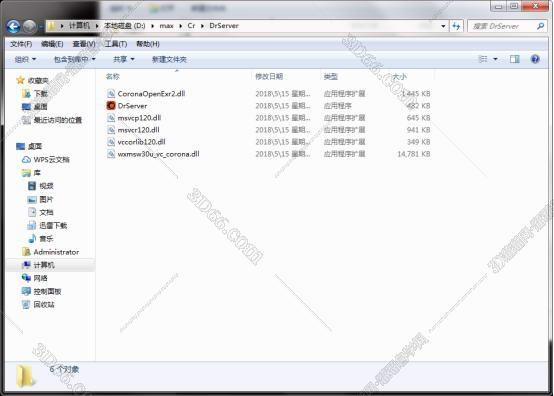Select the CoronaOpenExr2.dll file
554x396 pixels.
coord(151,94)
